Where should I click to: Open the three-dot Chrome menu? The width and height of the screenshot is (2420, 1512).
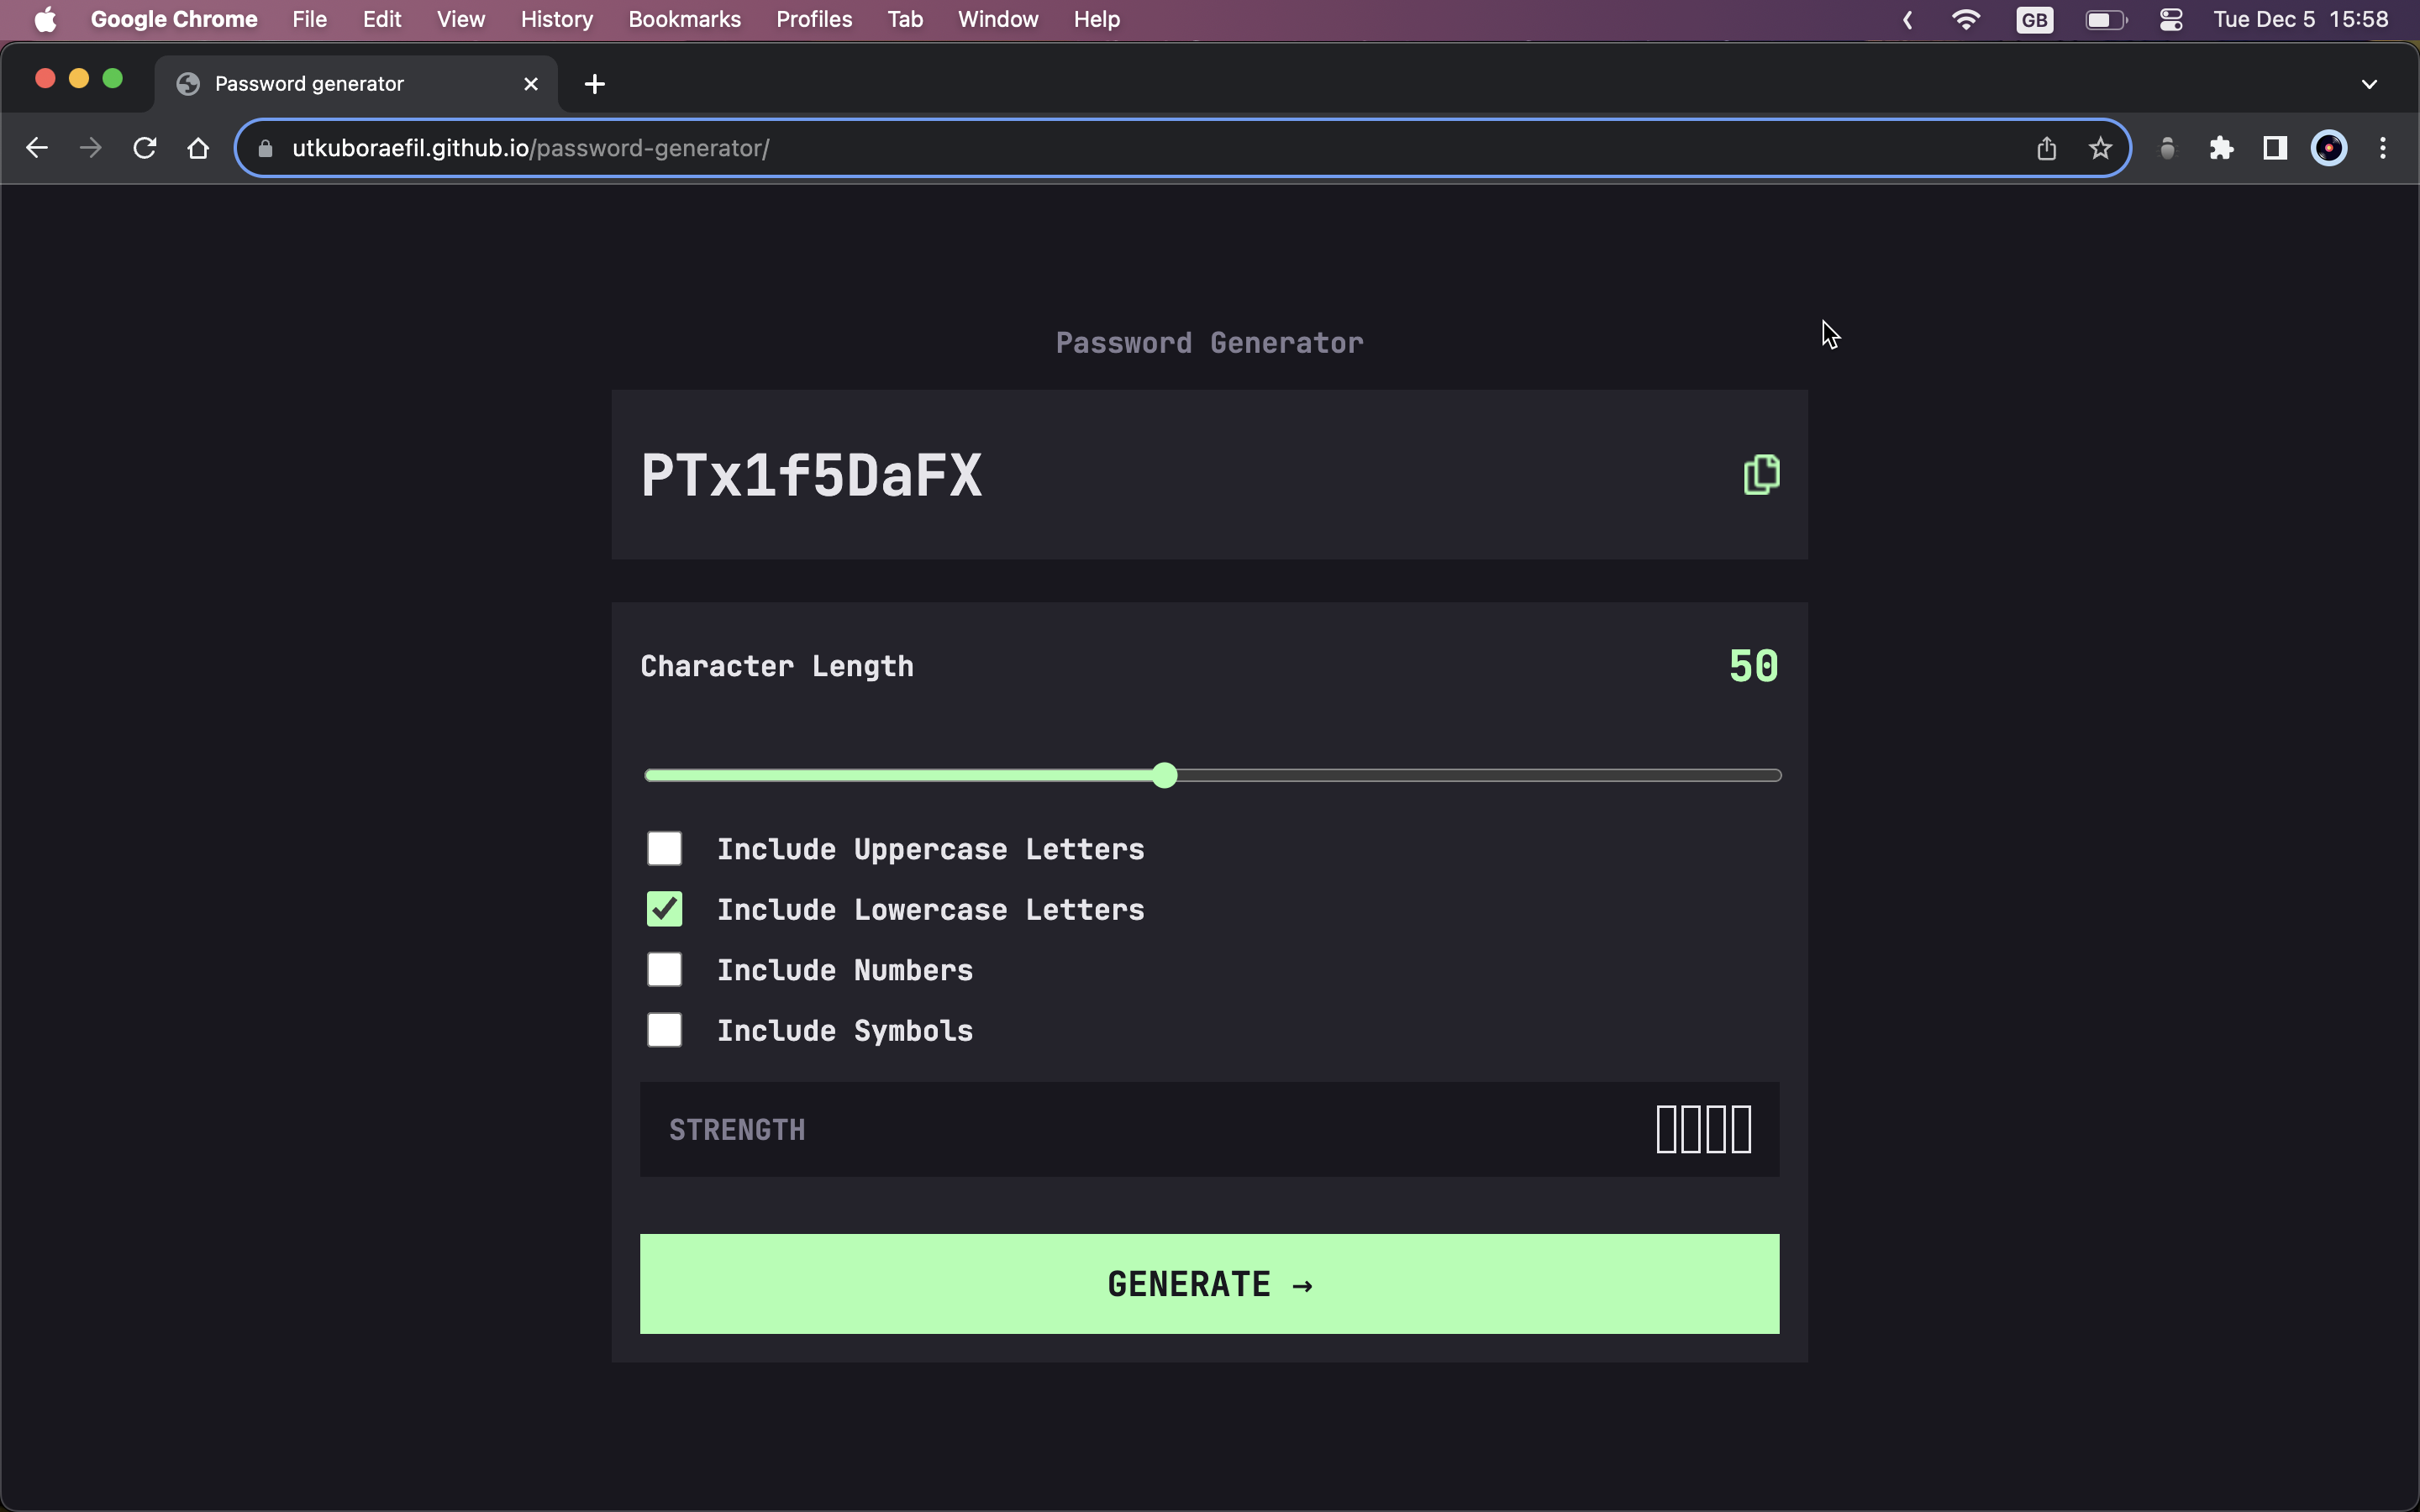tap(2383, 147)
